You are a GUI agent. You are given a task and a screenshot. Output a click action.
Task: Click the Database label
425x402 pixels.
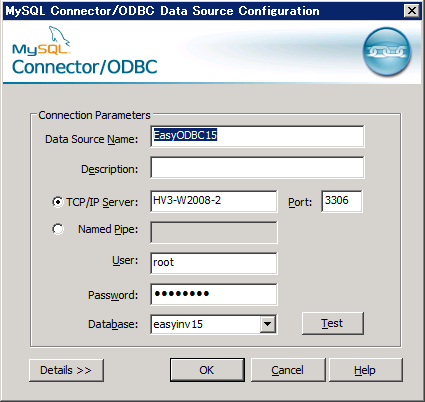pyautogui.click(x=113, y=324)
